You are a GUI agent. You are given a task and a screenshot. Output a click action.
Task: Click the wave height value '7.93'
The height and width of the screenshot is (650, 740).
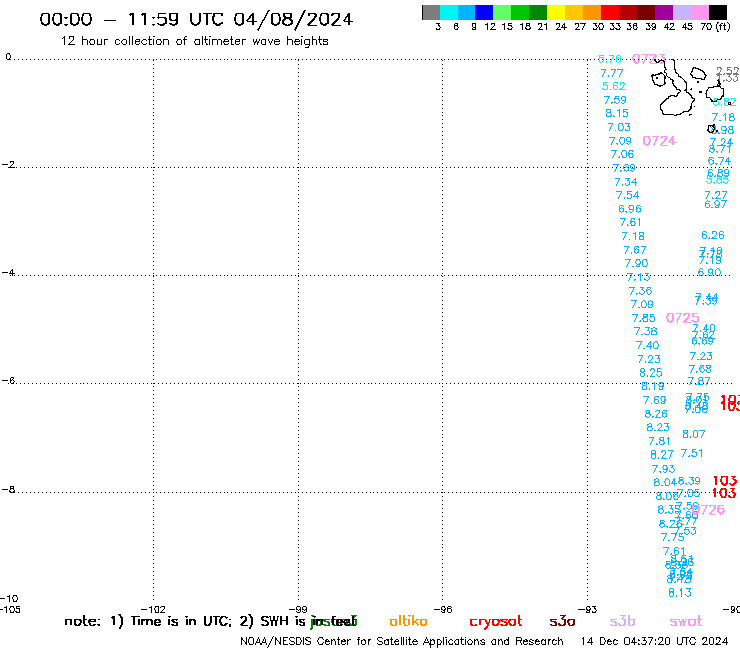(663, 469)
